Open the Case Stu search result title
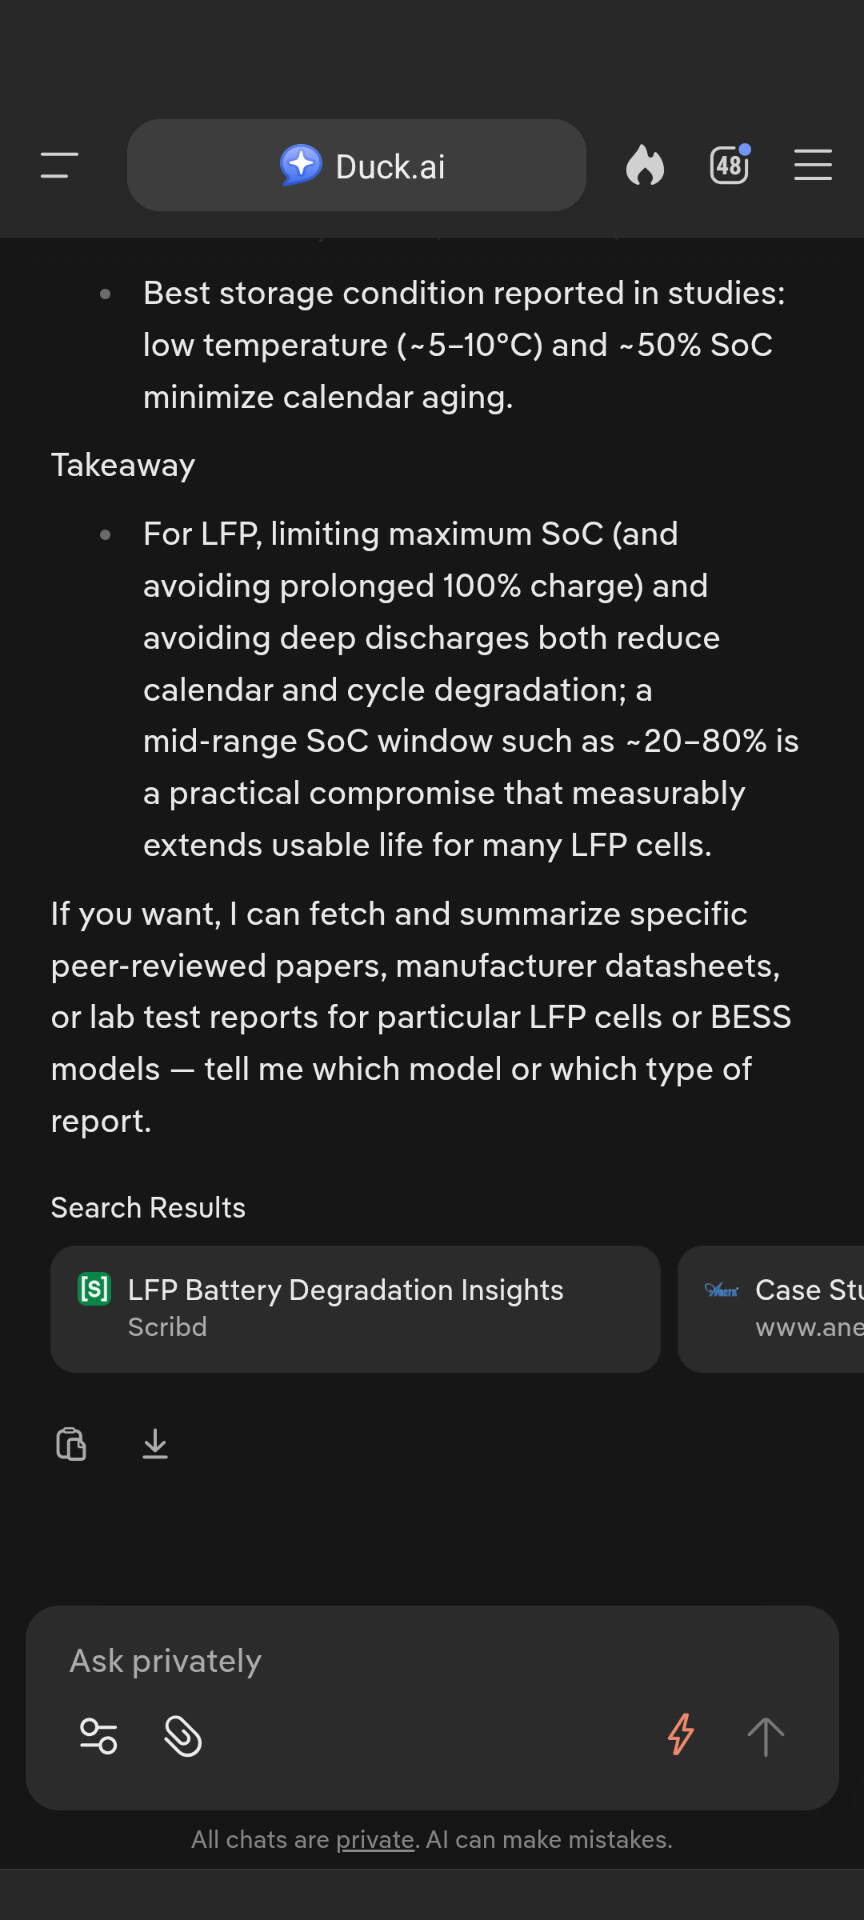 coord(808,1290)
